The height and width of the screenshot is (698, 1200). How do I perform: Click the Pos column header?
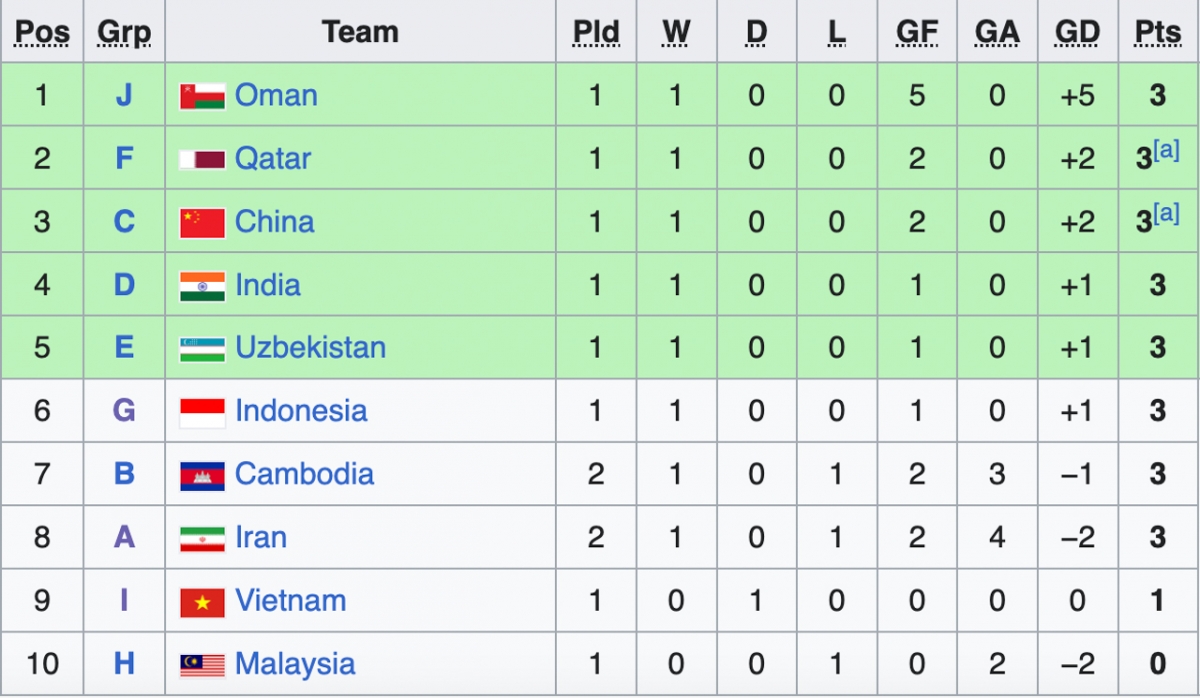coord(43,32)
